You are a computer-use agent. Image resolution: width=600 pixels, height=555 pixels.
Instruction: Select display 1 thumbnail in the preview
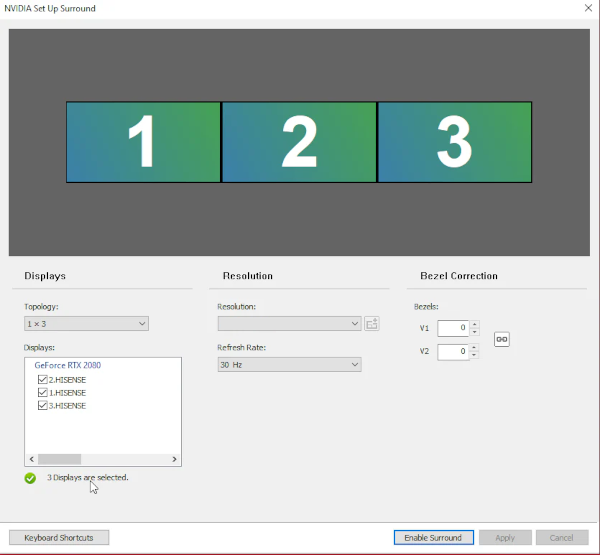tap(143, 142)
